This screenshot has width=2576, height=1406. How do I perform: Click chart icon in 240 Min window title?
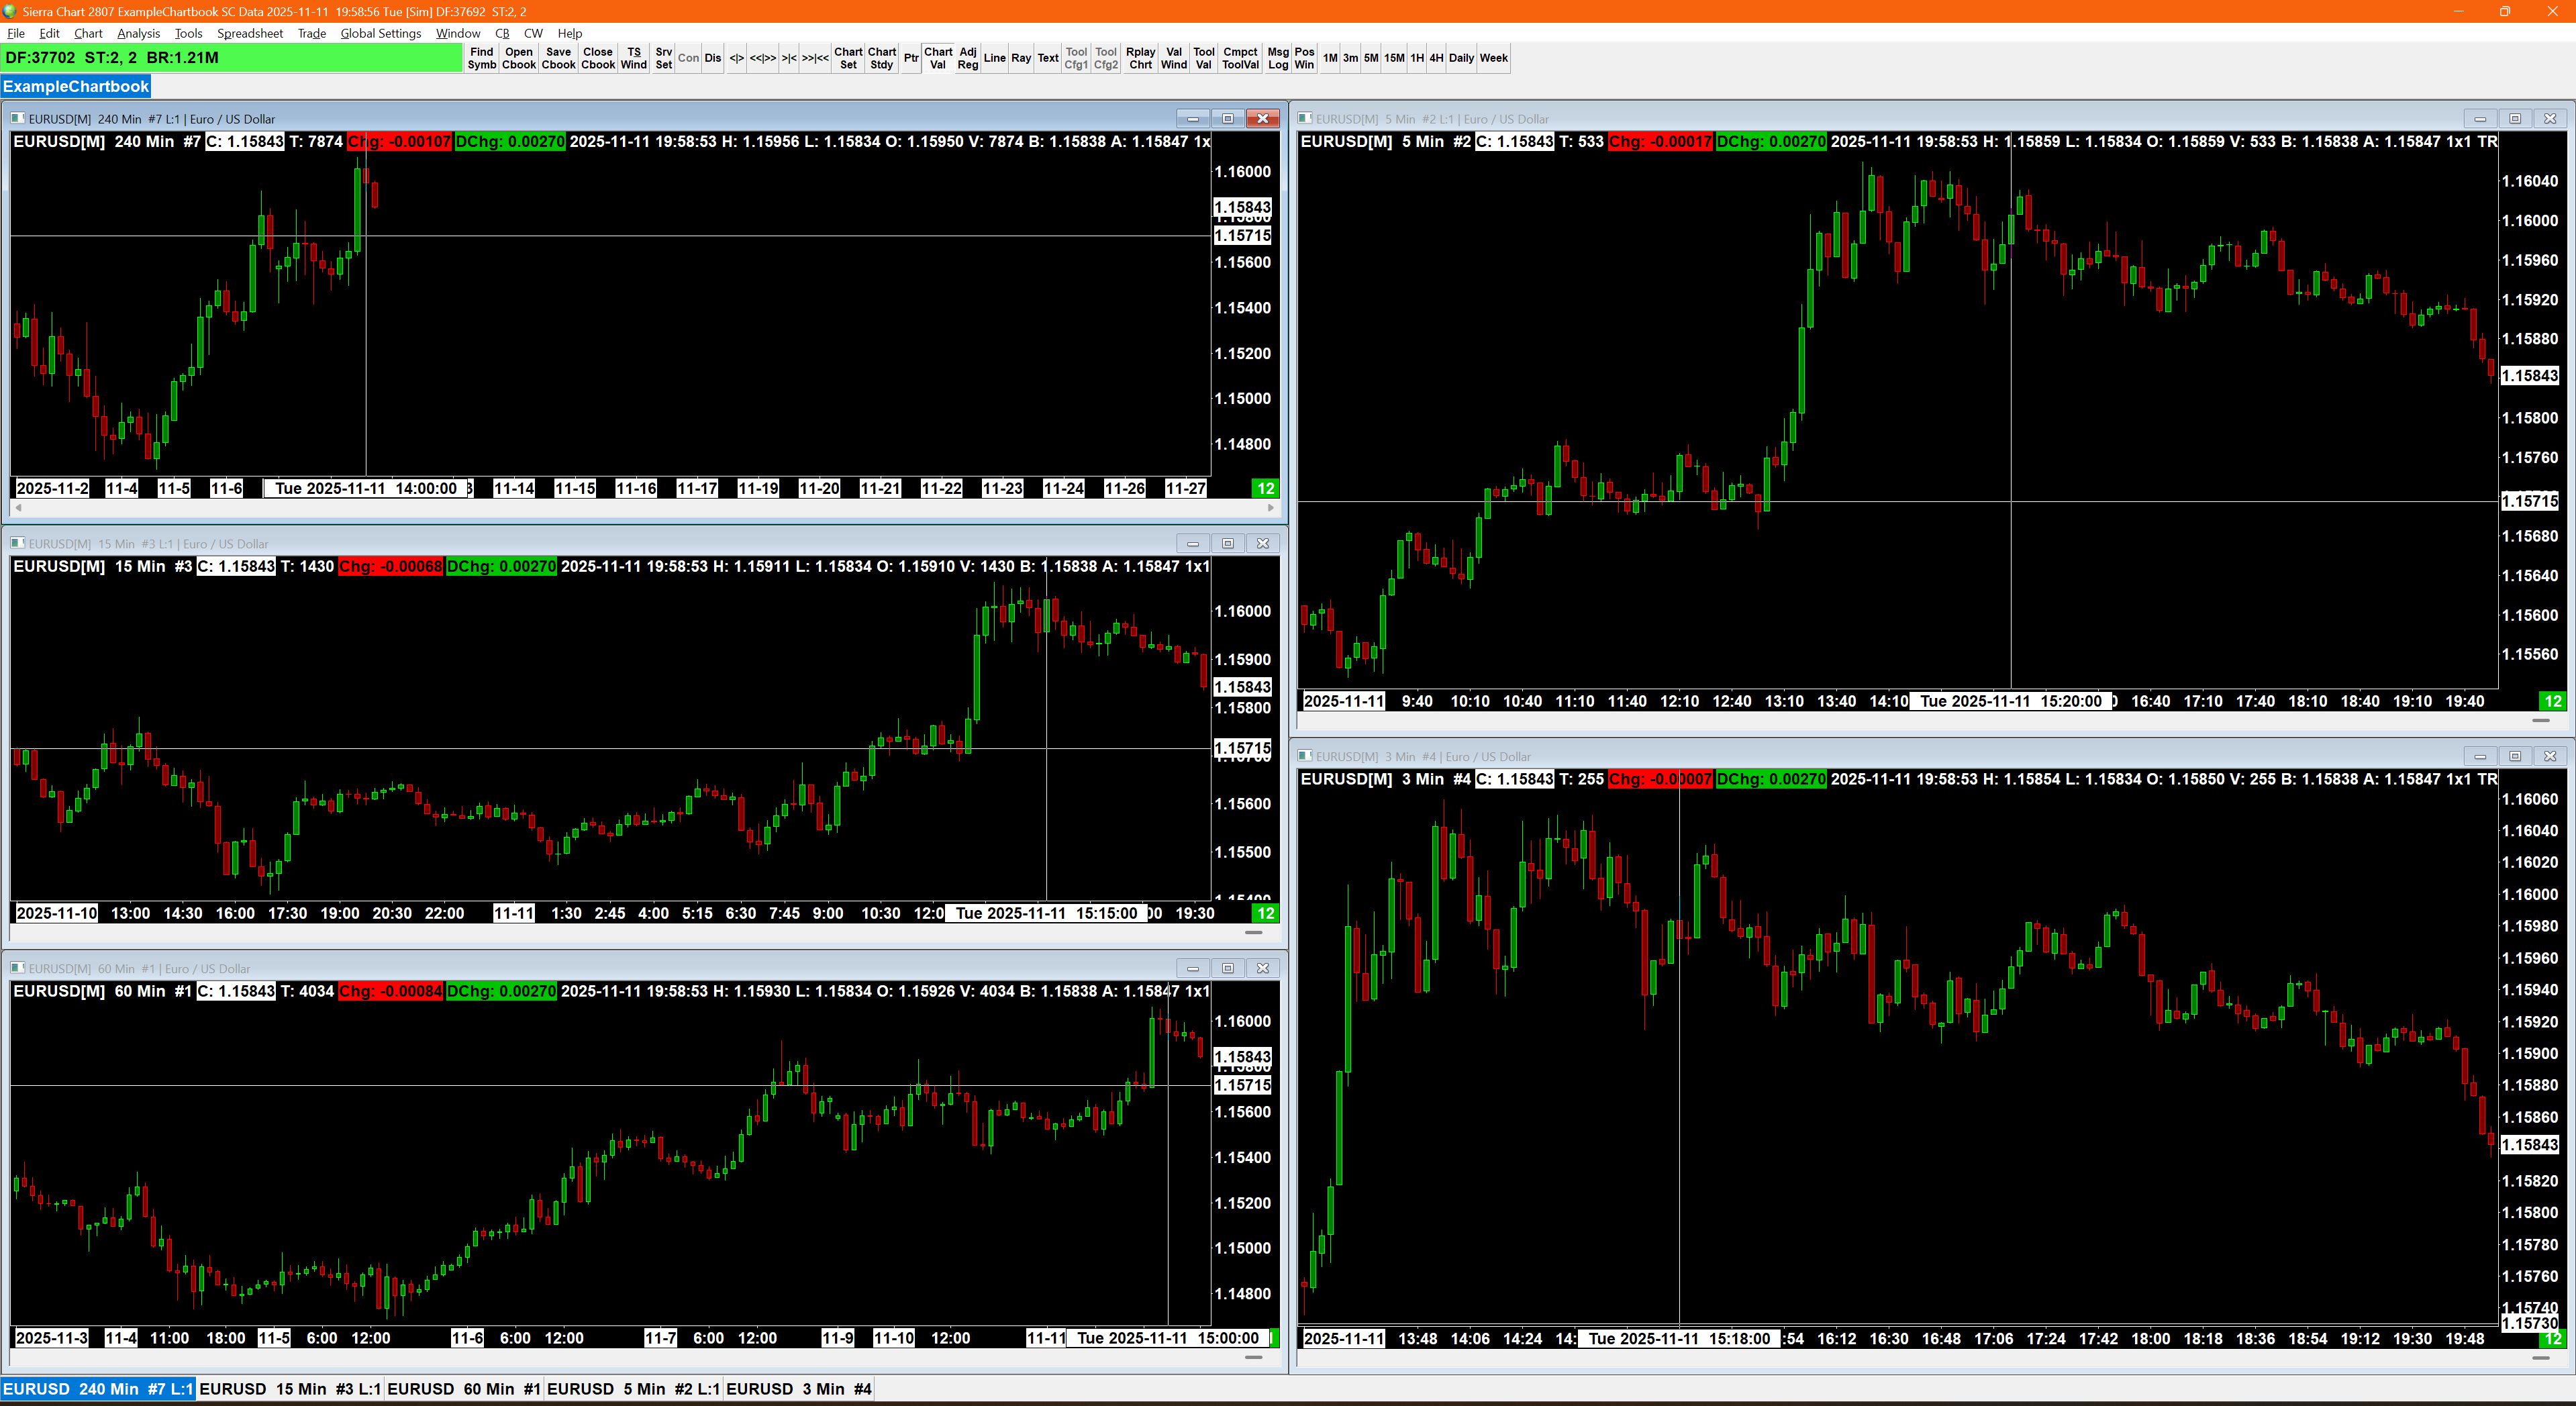(x=18, y=118)
